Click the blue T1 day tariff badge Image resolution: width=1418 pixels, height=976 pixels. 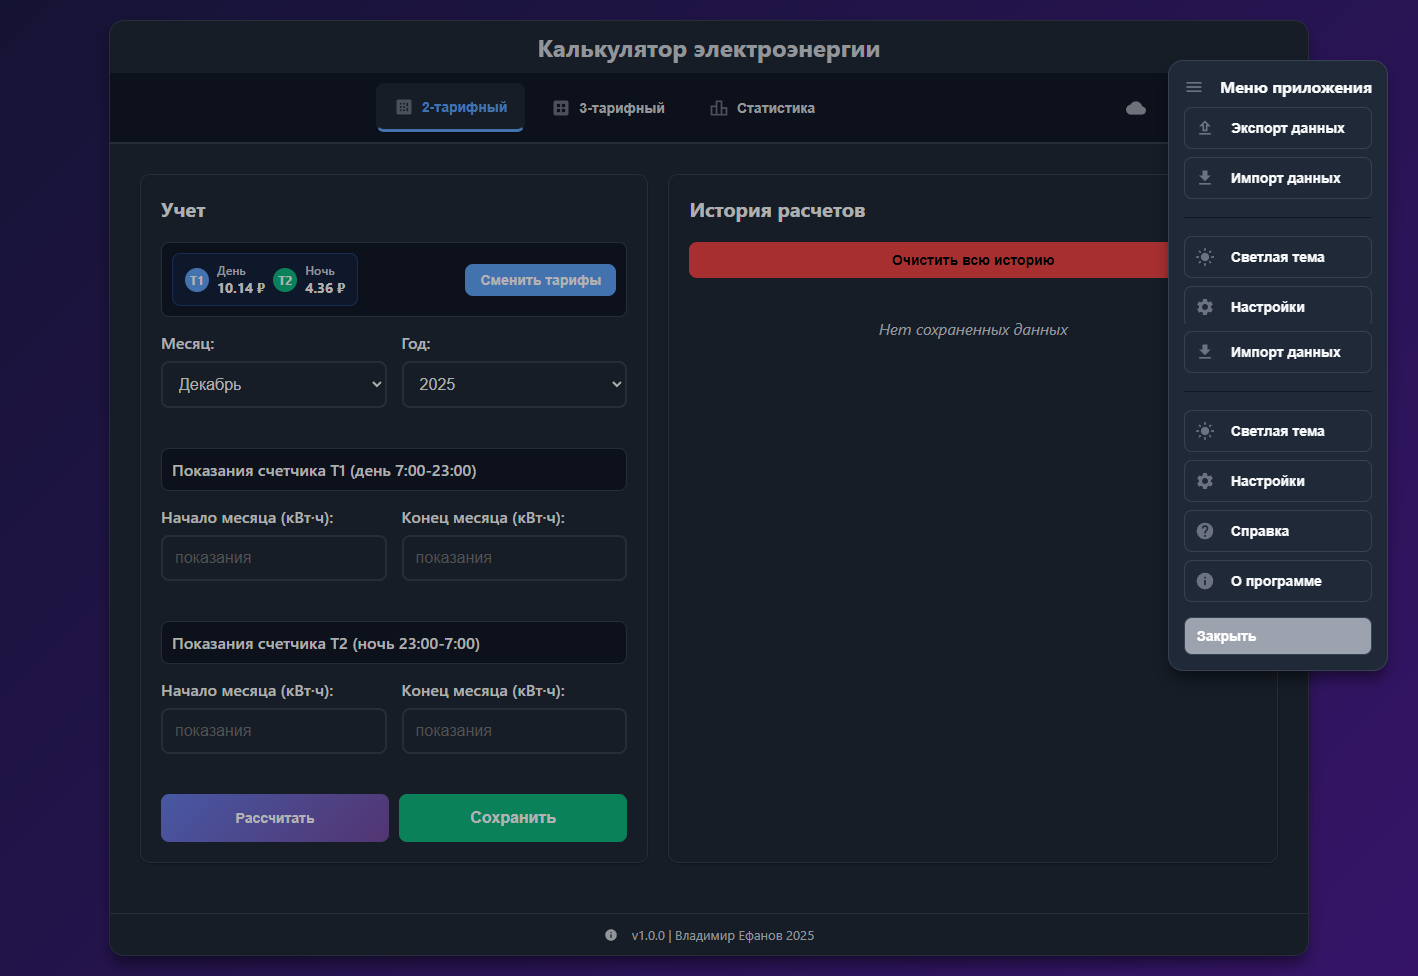click(x=197, y=280)
